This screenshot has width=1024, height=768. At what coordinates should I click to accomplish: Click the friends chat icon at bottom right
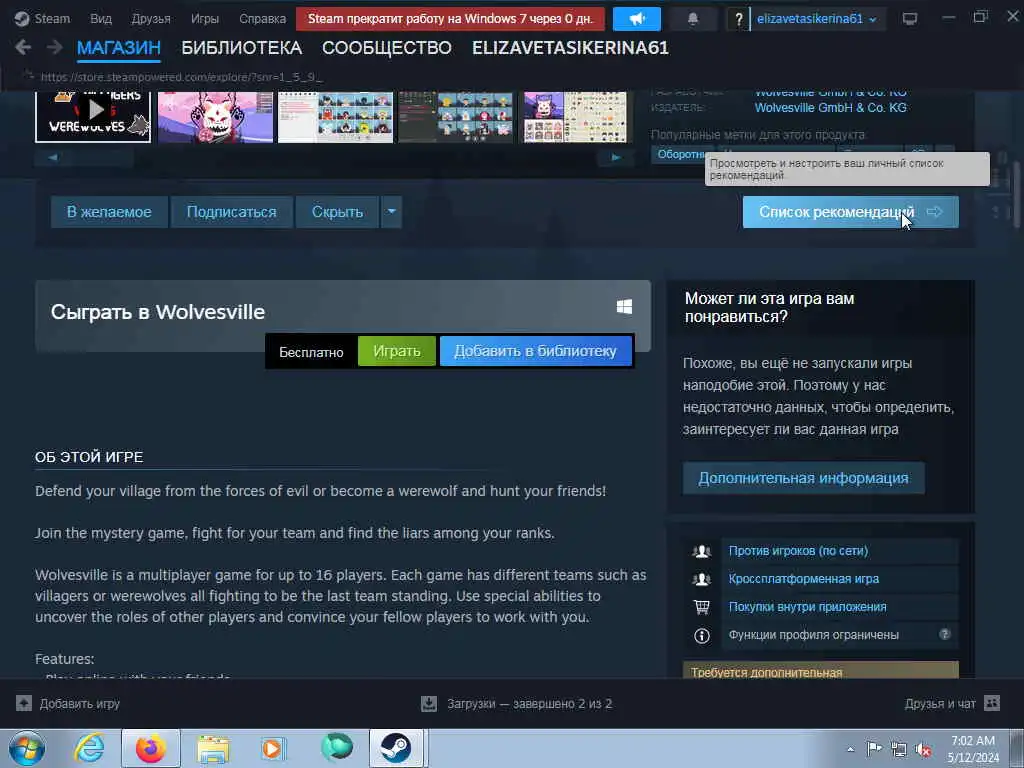[x=991, y=703]
